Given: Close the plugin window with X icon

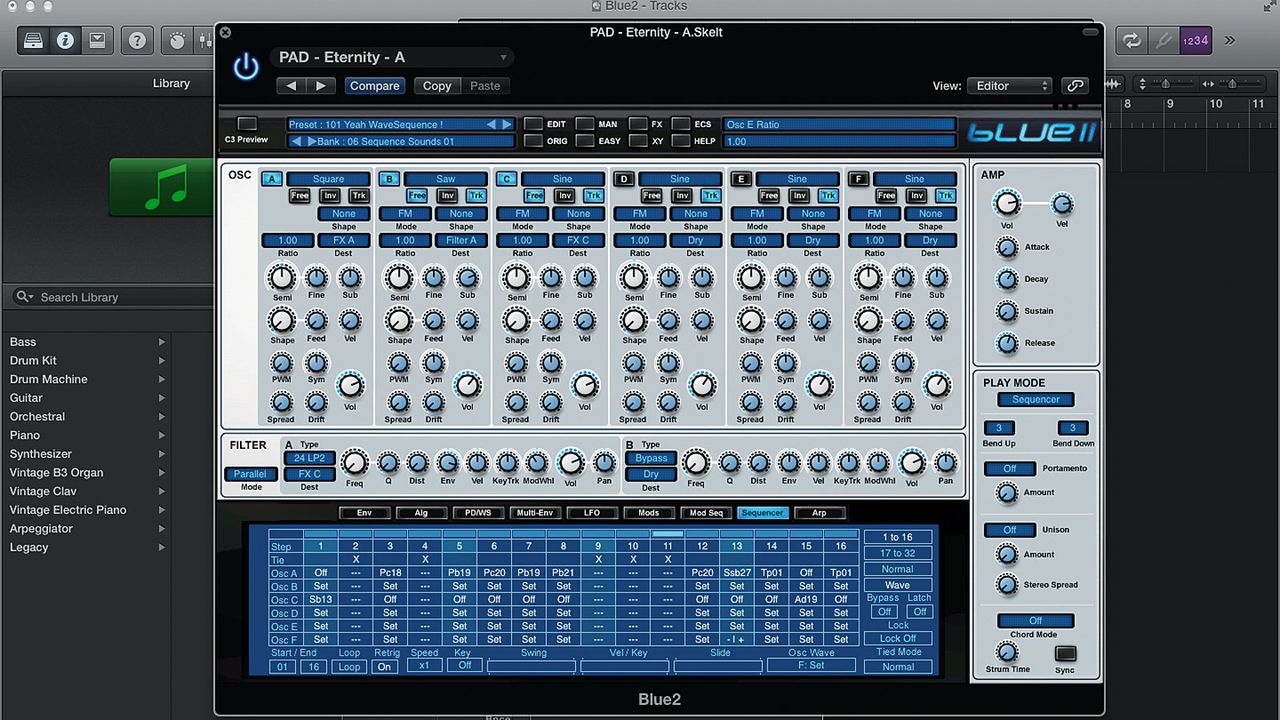Looking at the screenshot, I should [225, 32].
